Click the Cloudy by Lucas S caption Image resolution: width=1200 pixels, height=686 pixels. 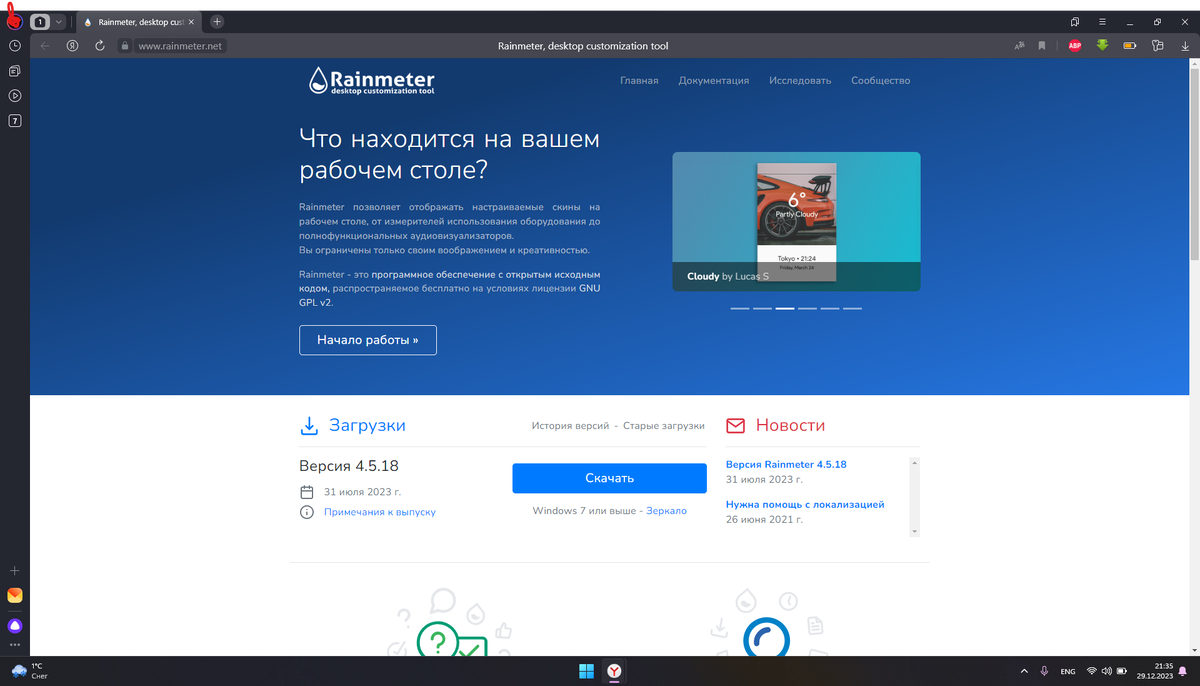728,276
